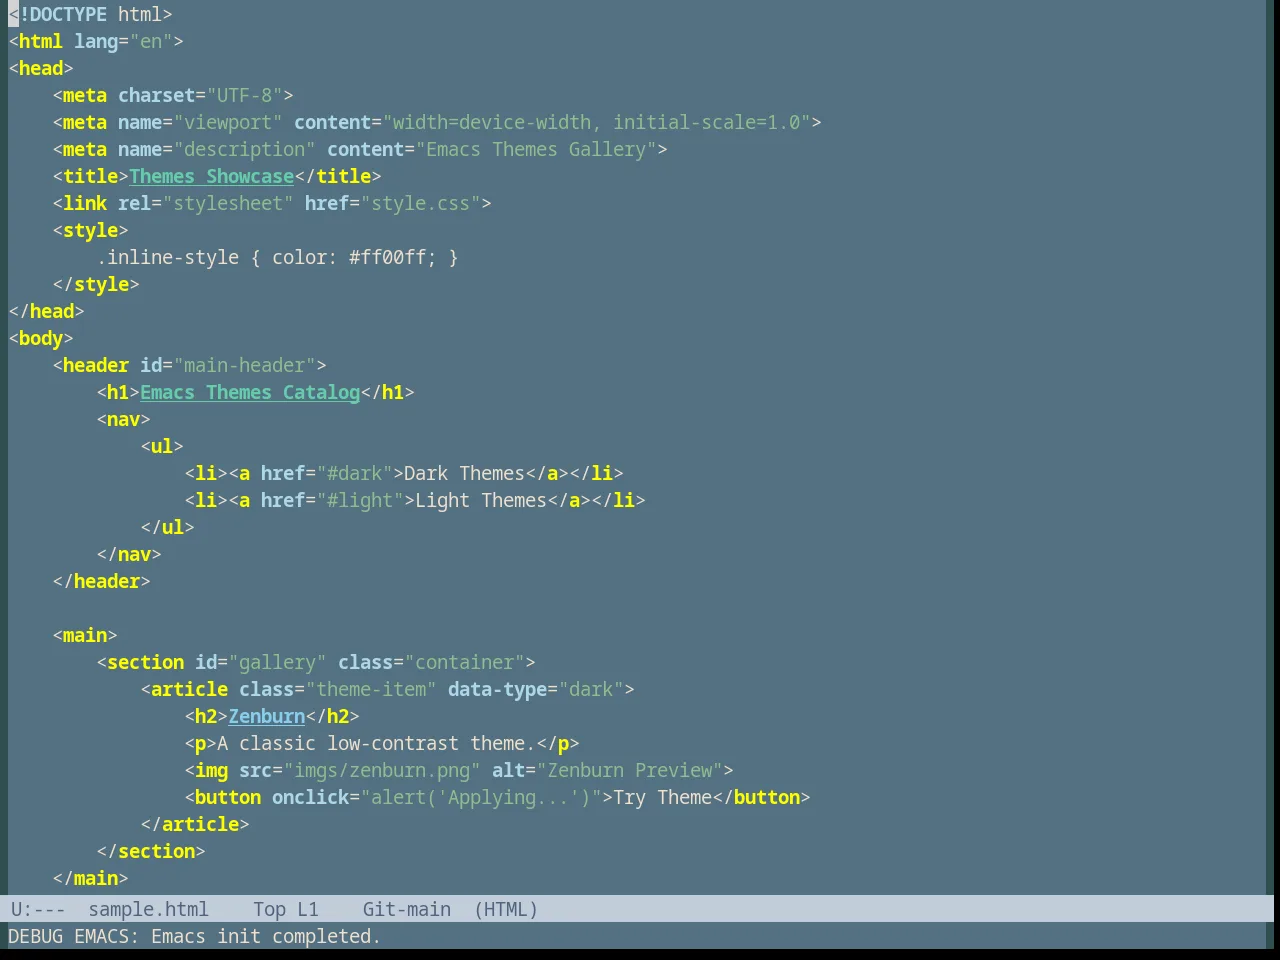Place cursor on '!DOCTYPE html' line
Viewport: 1280px width, 960px height.
pyautogui.click(x=90, y=14)
